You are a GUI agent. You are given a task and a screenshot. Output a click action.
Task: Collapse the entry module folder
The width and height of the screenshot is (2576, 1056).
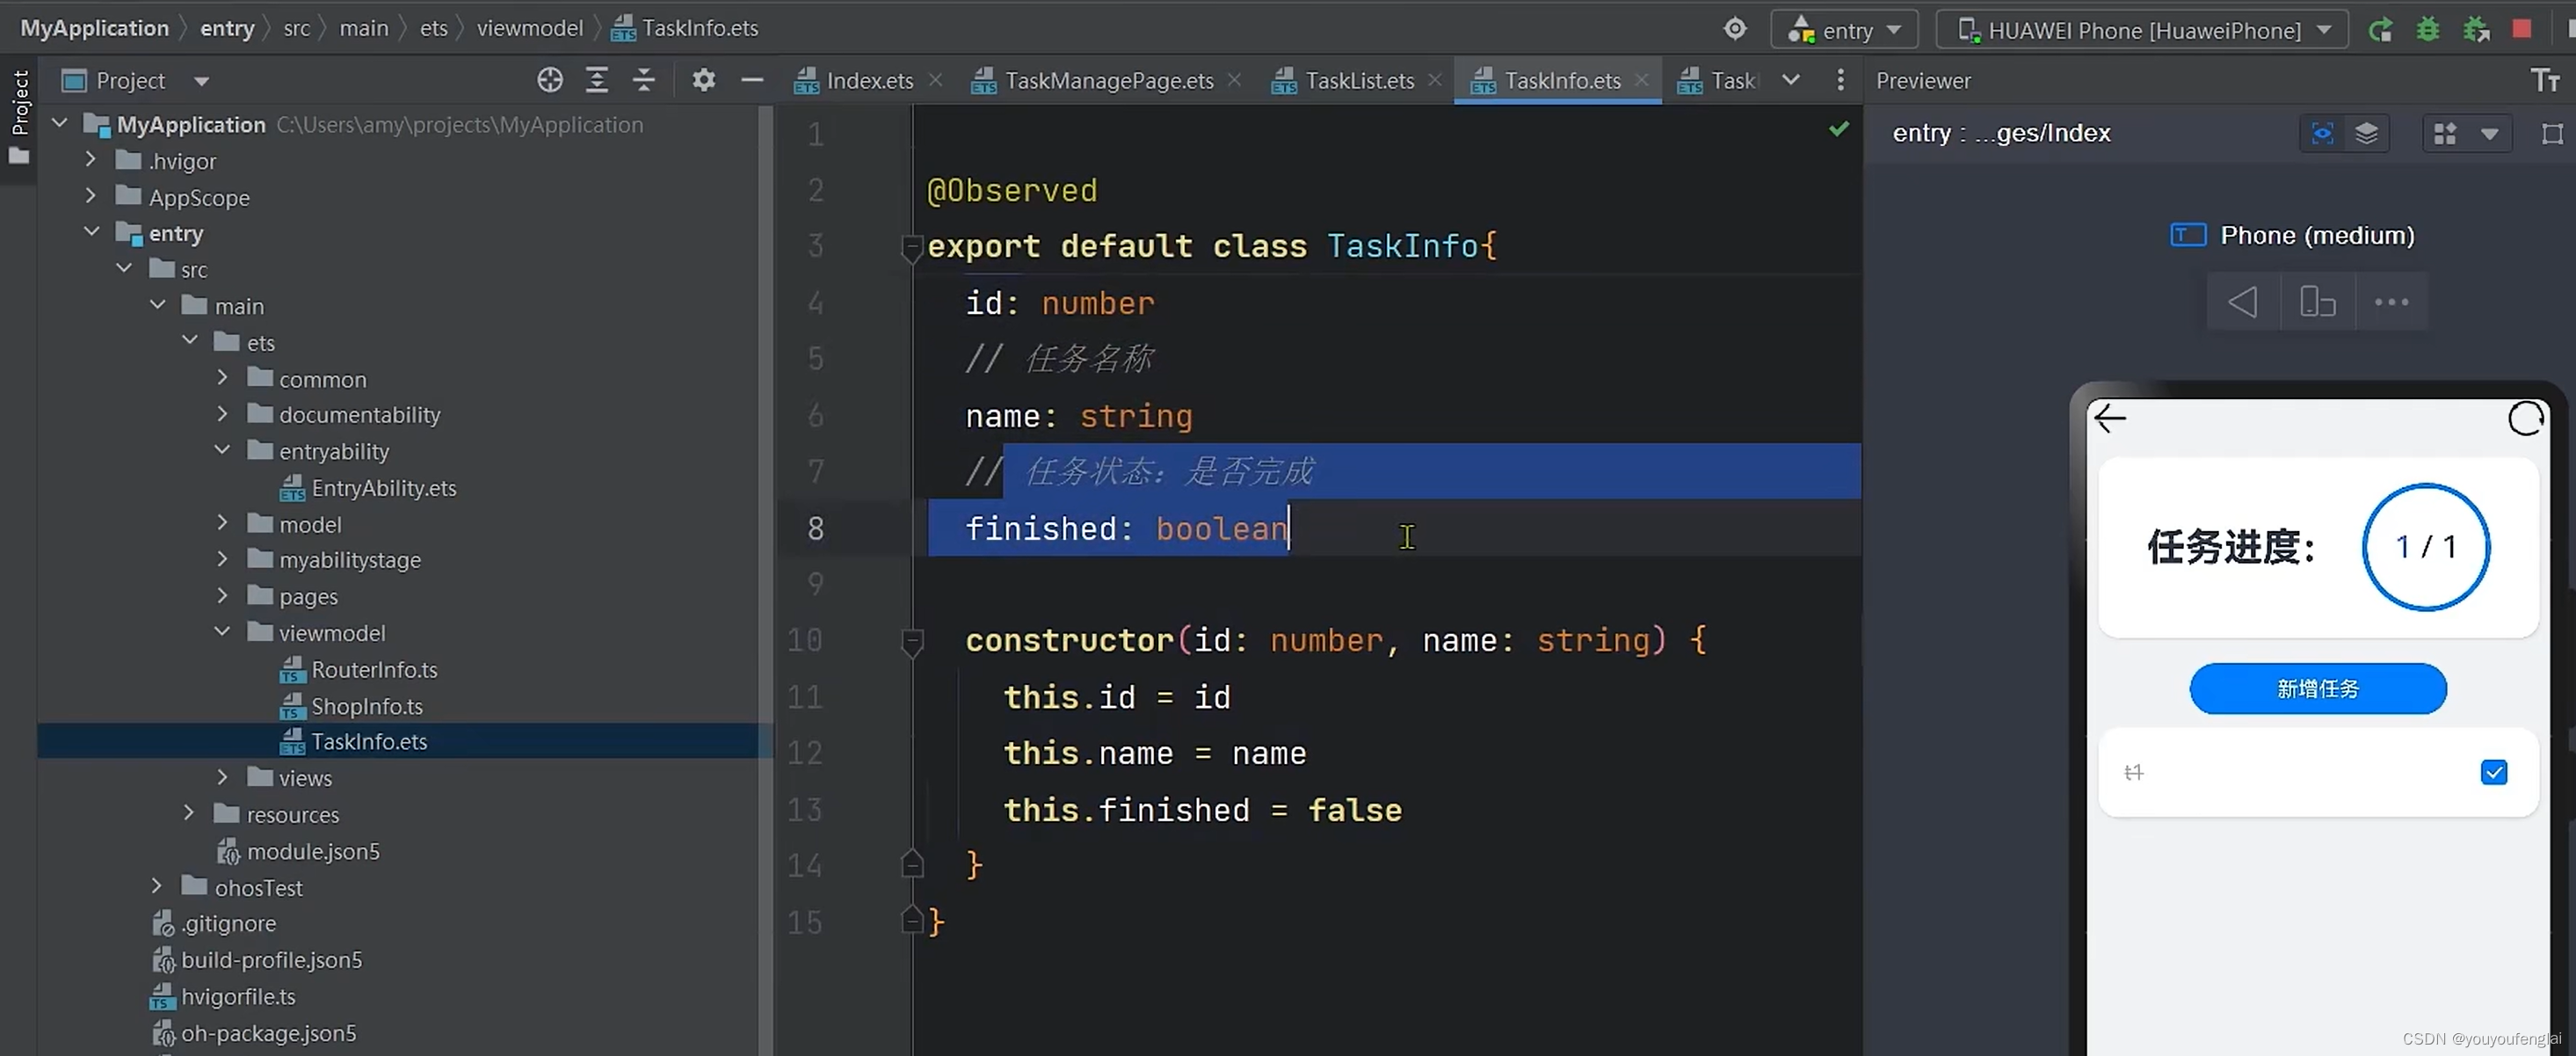click(x=91, y=232)
